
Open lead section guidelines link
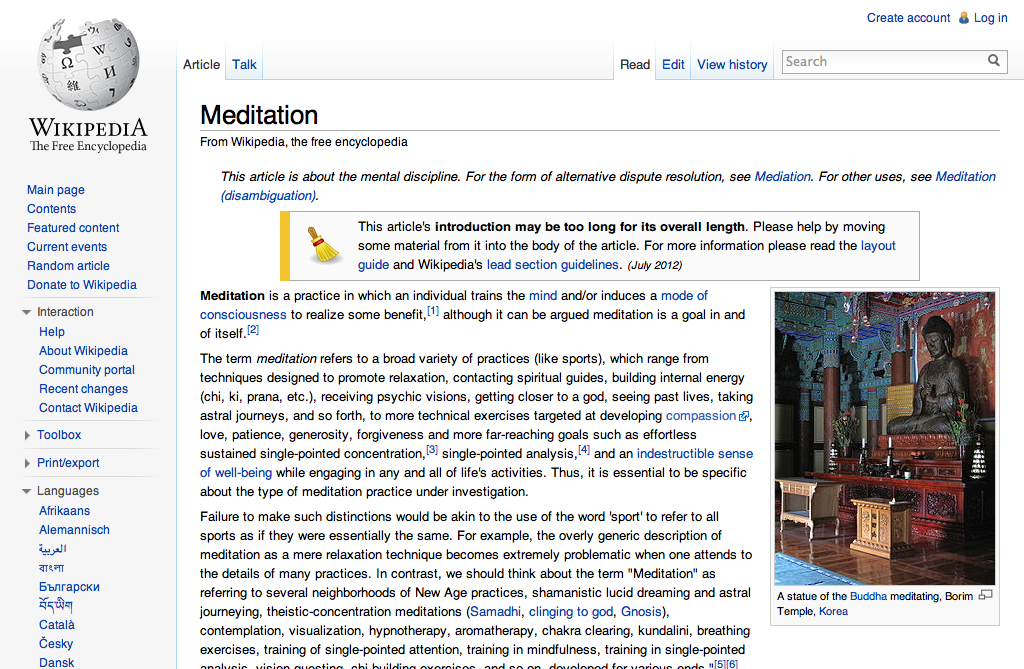tap(552, 265)
